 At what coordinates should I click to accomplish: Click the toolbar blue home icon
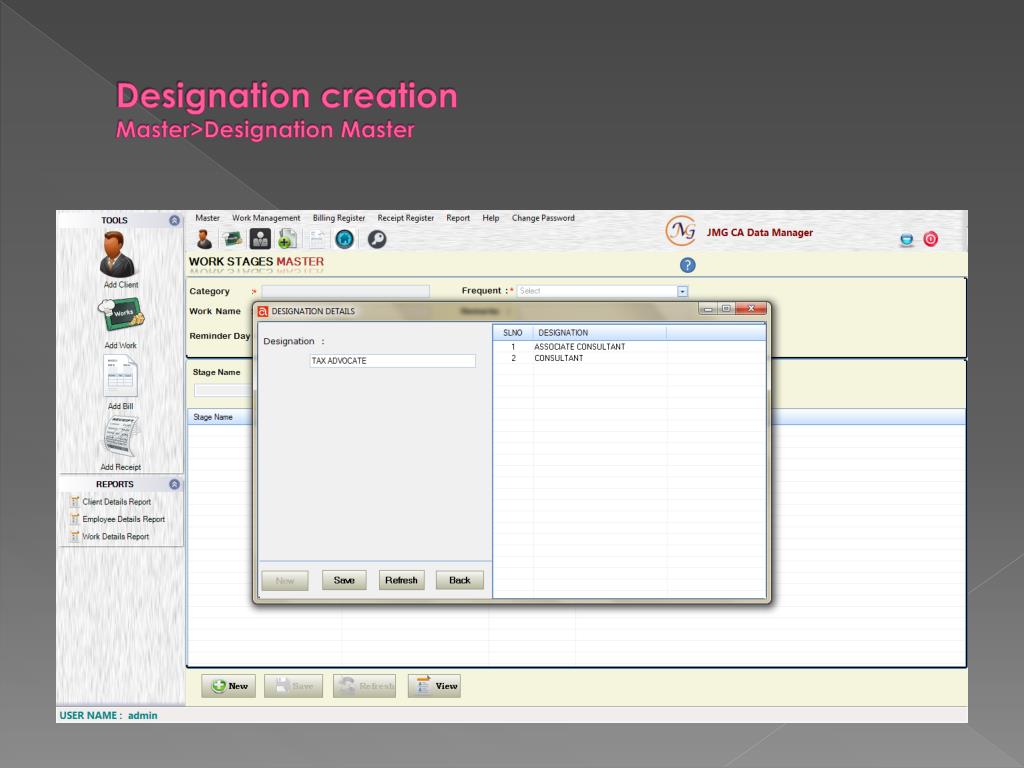coord(345,240)
